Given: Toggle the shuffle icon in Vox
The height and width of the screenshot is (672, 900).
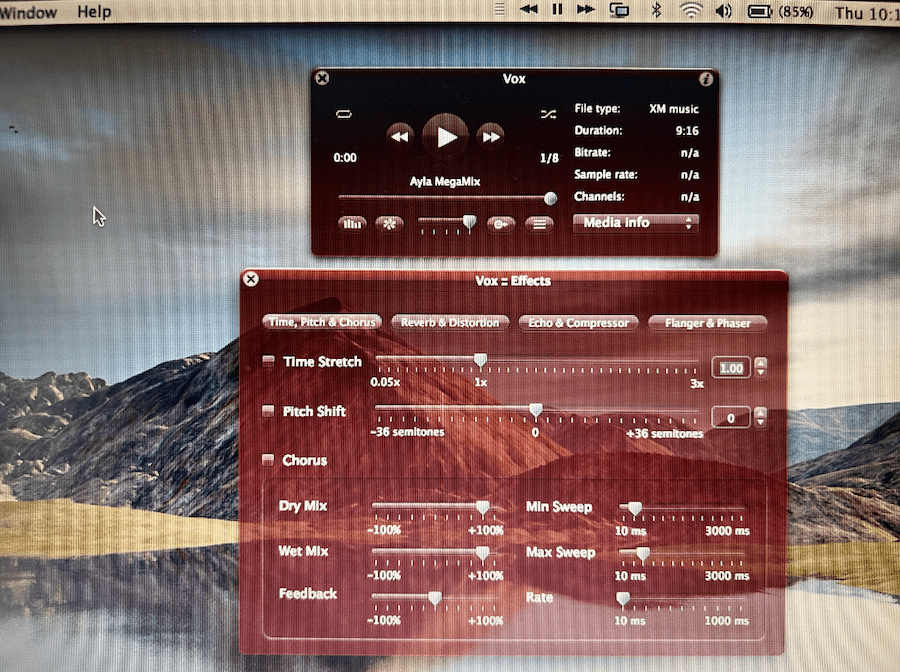Looking at the screenshot, I should point(548,114).
